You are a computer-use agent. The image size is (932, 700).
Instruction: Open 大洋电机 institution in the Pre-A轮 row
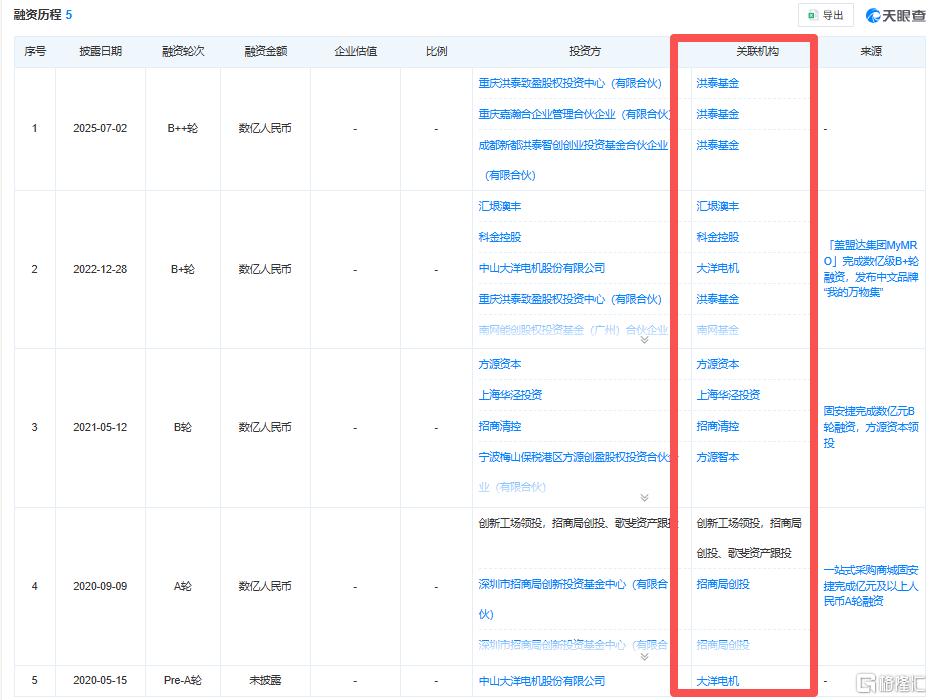[717, 681]
